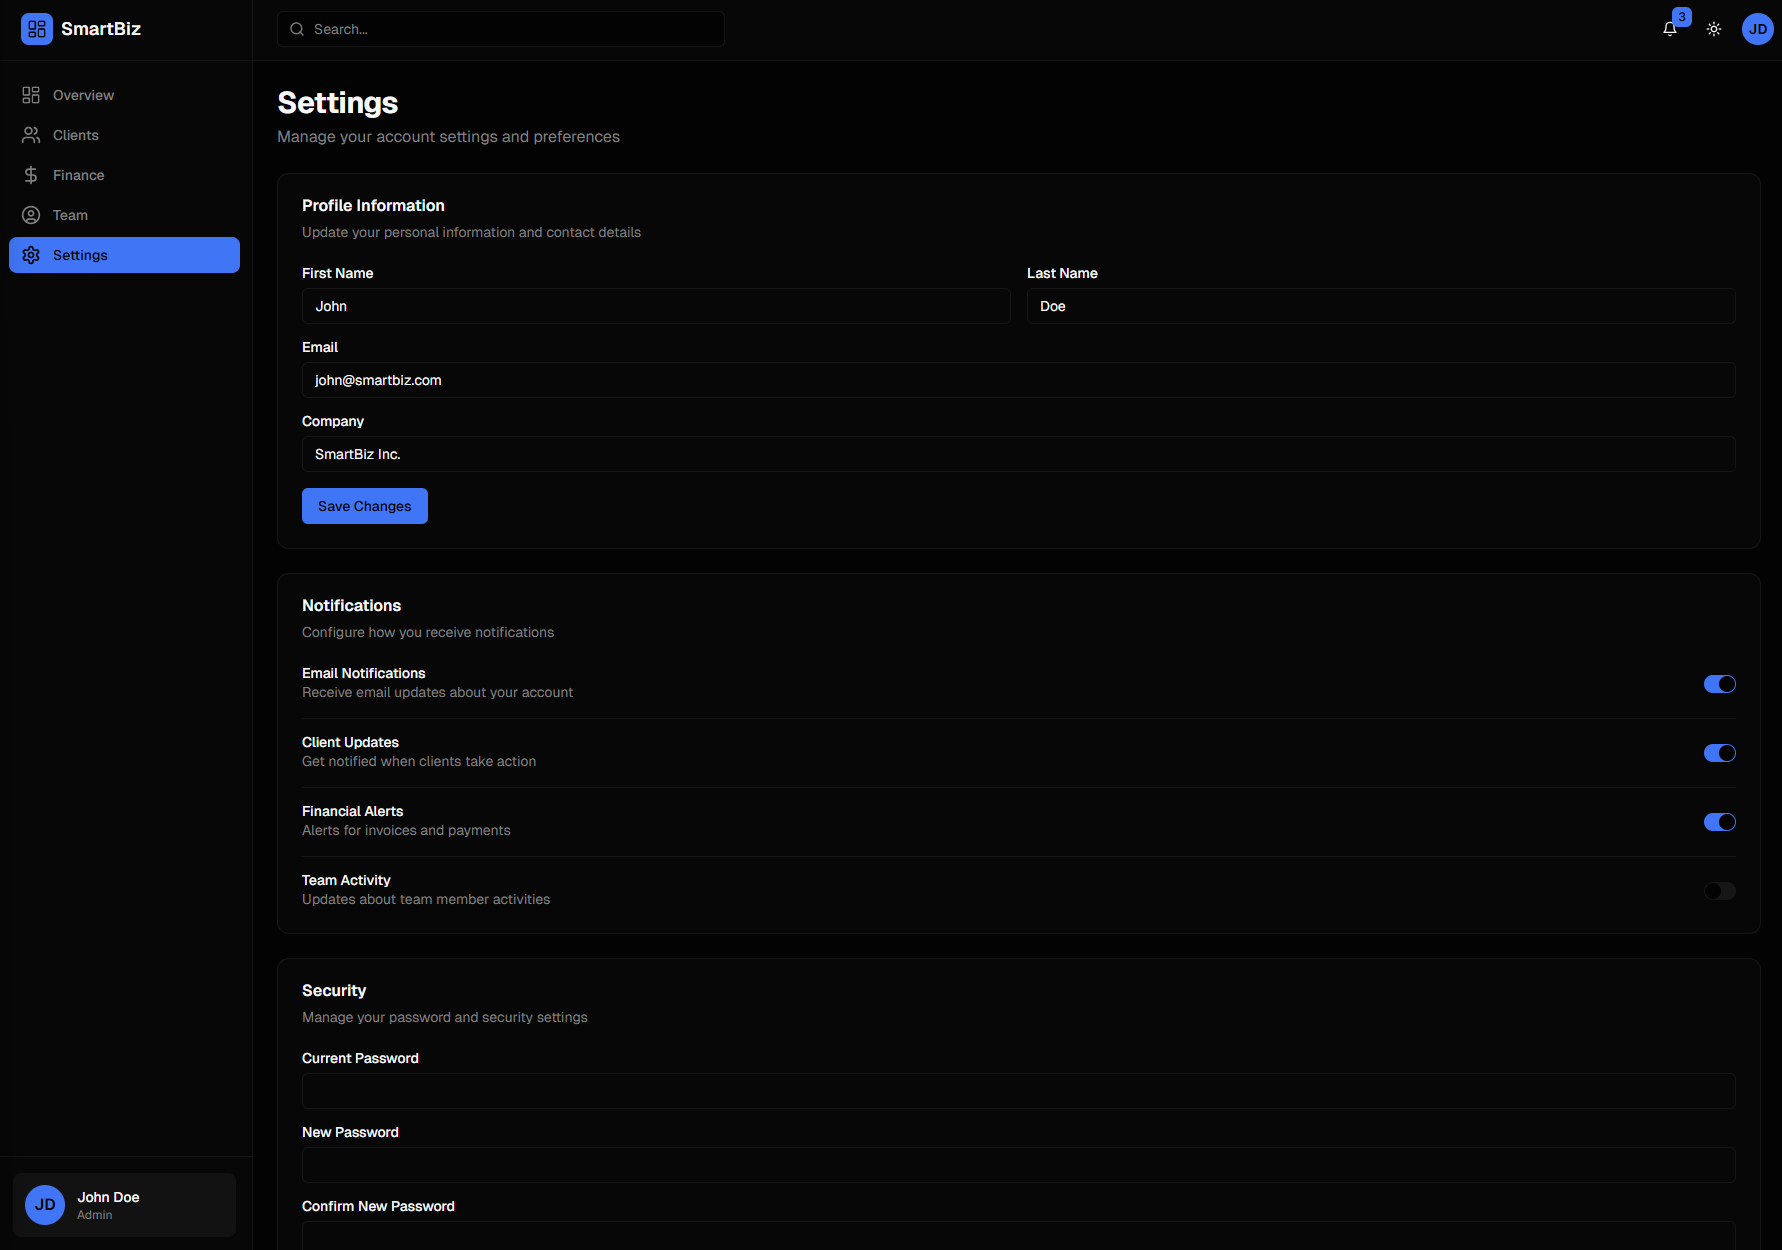Turn off Client Updates notifications
This screenshot has height=1250, width=1782.
click(x=1719, y=753)
